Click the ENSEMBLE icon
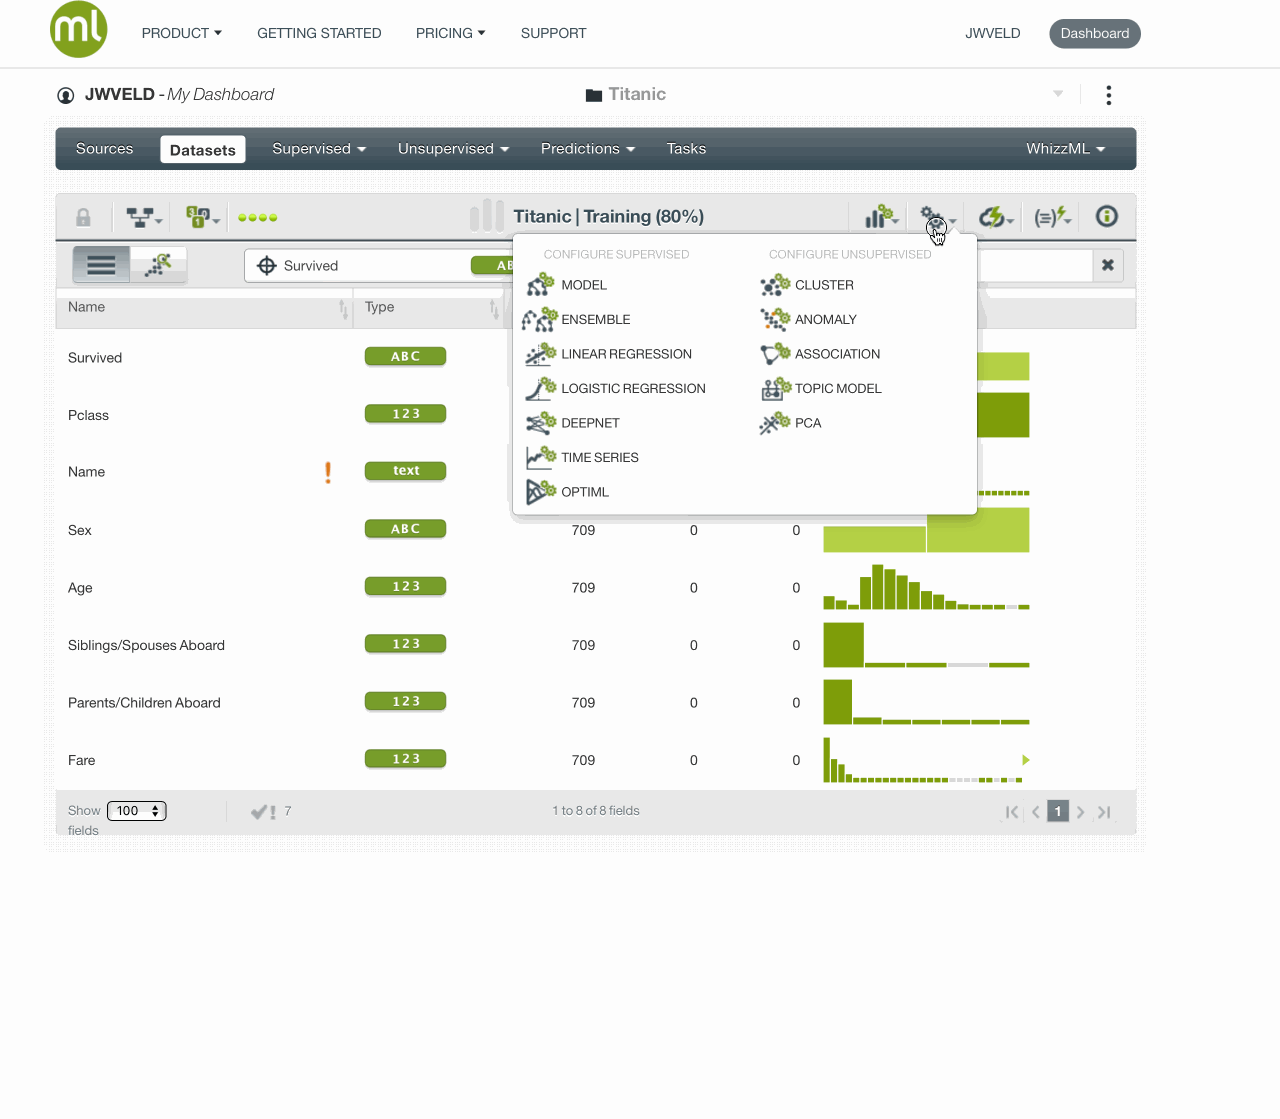Screen dimensions: 1280x1119 click(x=540, y=319)
